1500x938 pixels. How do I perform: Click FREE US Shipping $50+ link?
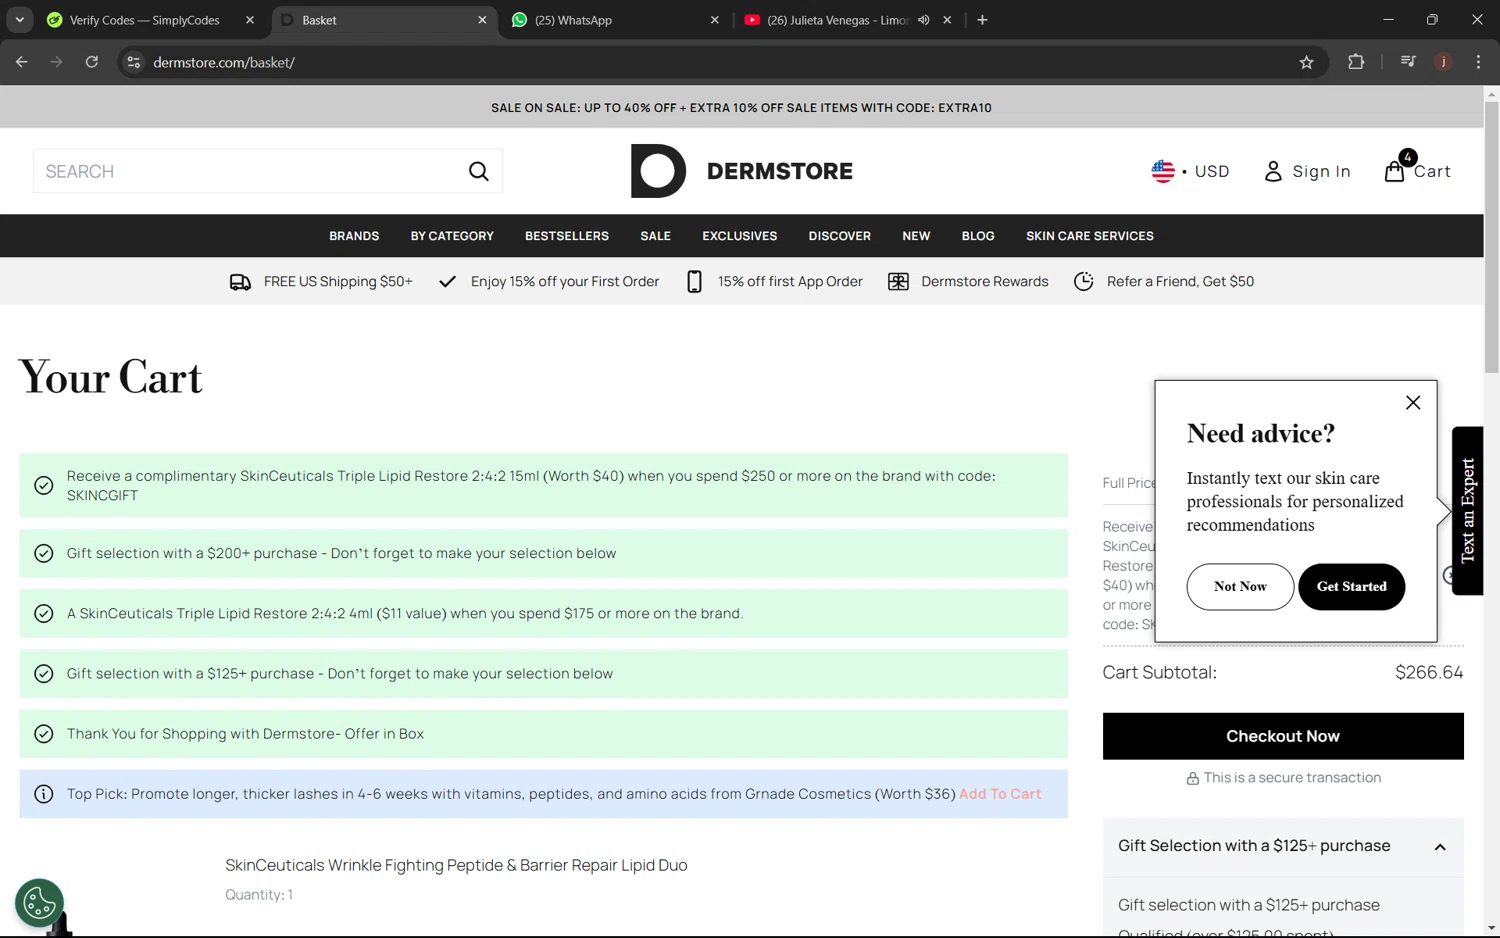pyautogui.click(x=338, y=282)
